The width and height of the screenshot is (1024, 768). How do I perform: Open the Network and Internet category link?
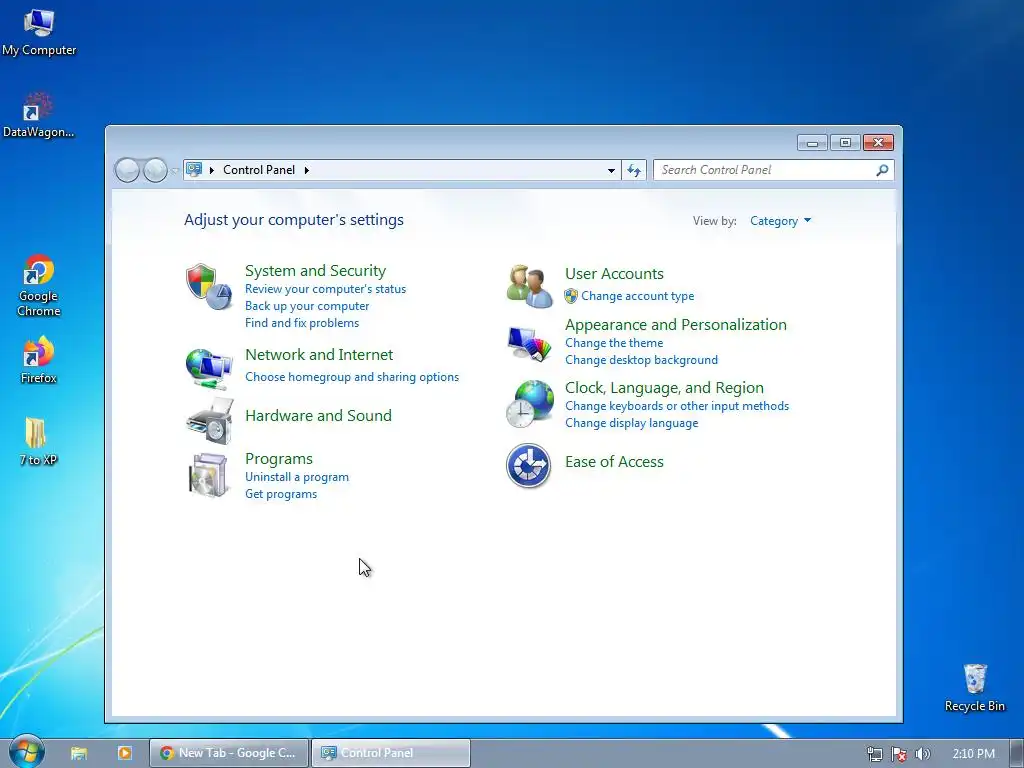(x=319, y=355)
